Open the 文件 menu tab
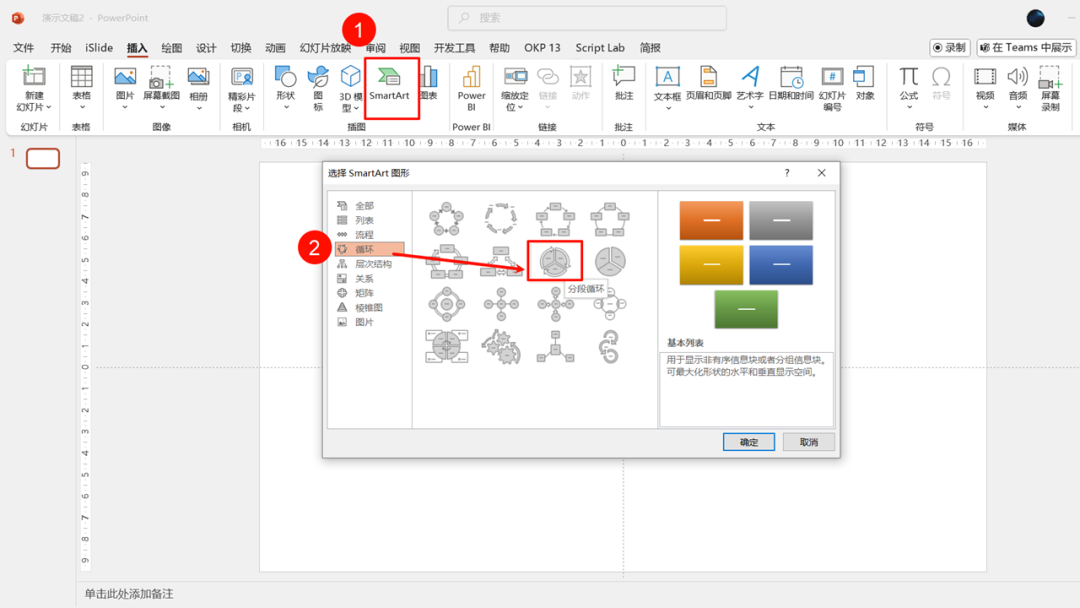The width and height of the screenshot is (1080, 608). [23, 48]
